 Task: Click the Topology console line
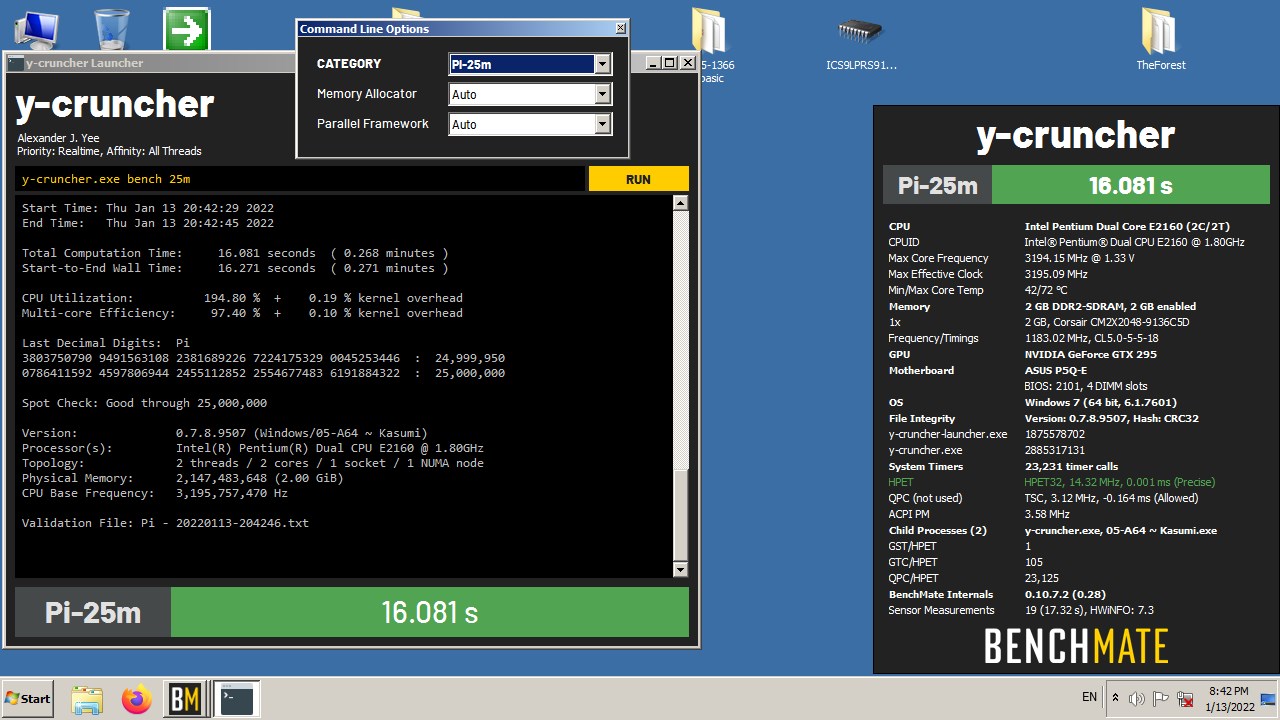pyautogui.click(x=253, y=463)
